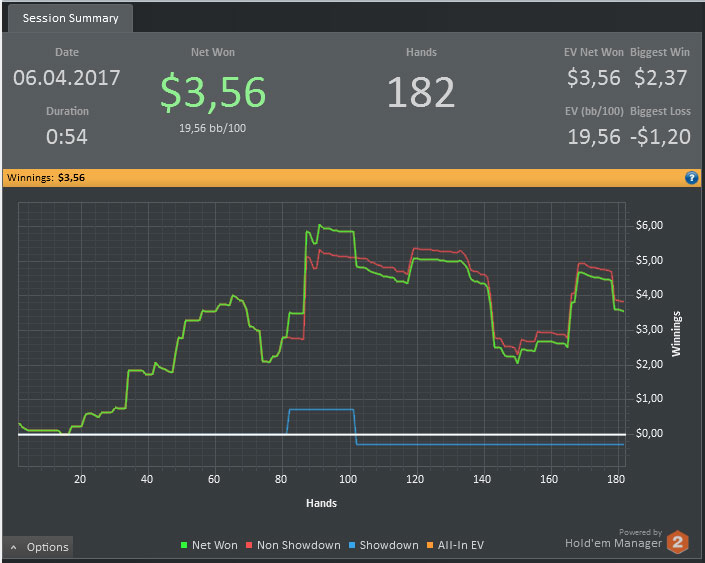
Task: Click the 19,56 bb/100 text under Net Won
Action: coord(213,128)
